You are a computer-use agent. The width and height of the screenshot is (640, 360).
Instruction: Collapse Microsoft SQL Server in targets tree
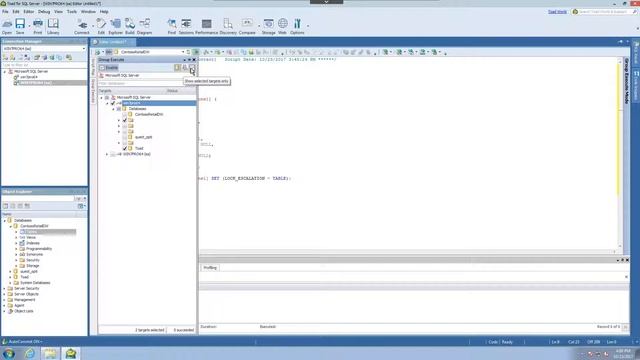pyautogui.click(x=102, y=98)
